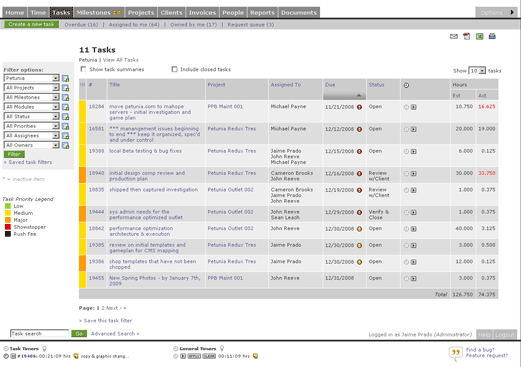Start the timer on task 19388's row
The image size is (521, 367).
[414, 151]
